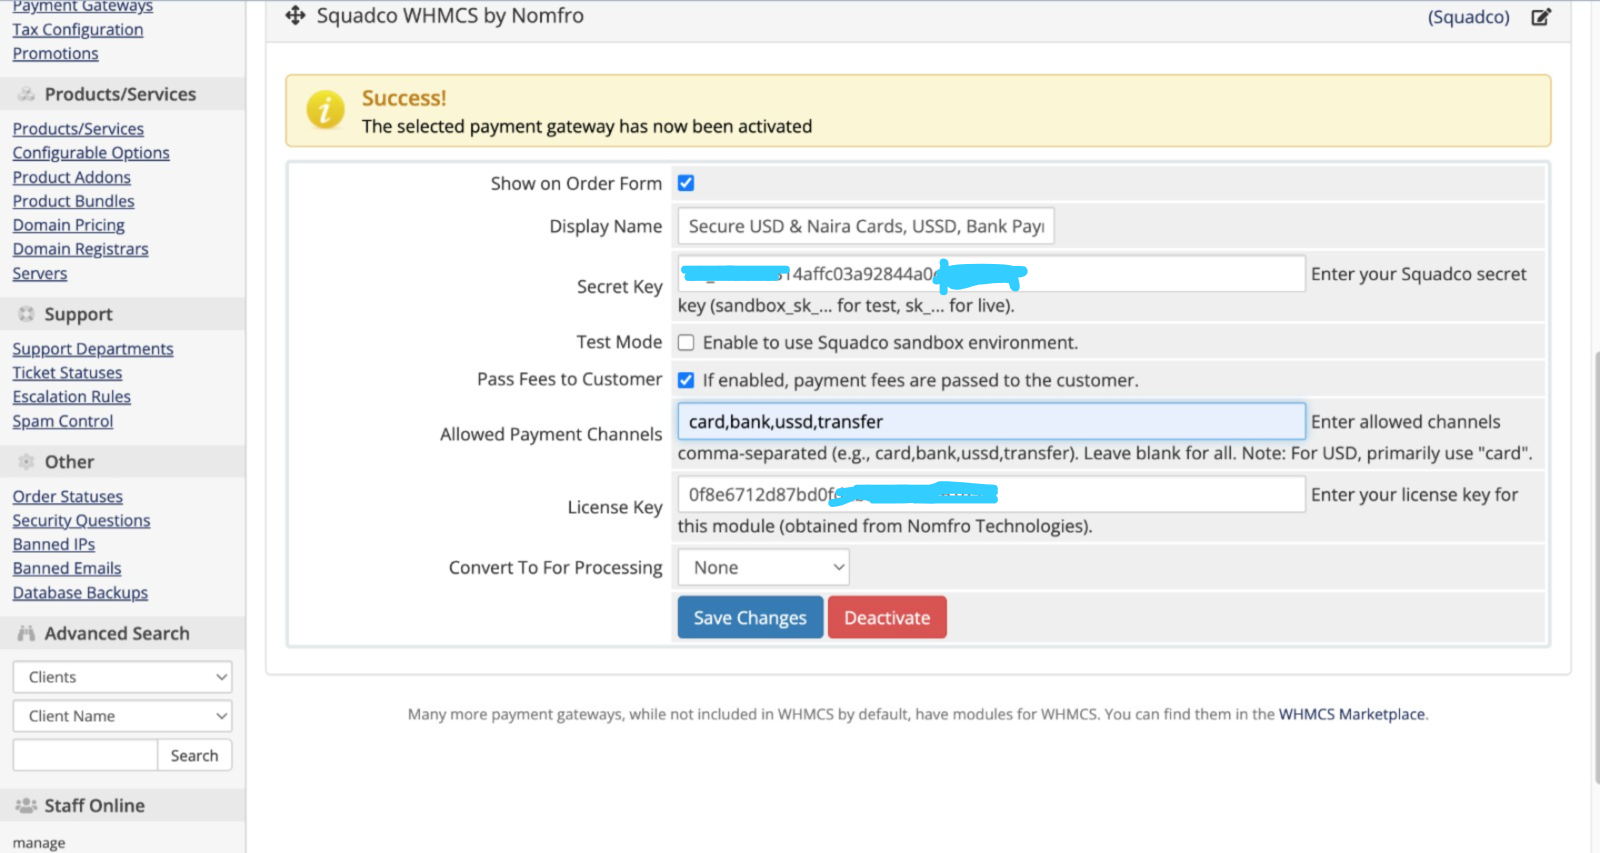Image resolution: width=1600 pixels, height=853 pixels.
Task: Click the Allowed Payment Channels input field
Action: 991,422
